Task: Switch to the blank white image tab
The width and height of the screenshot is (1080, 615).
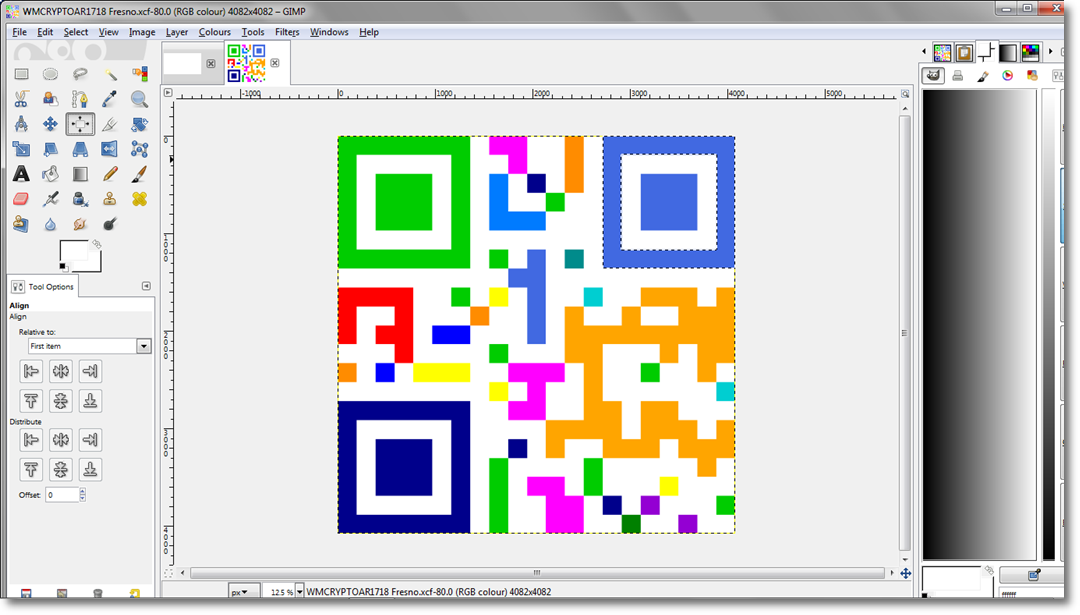Action: (183, 63)
